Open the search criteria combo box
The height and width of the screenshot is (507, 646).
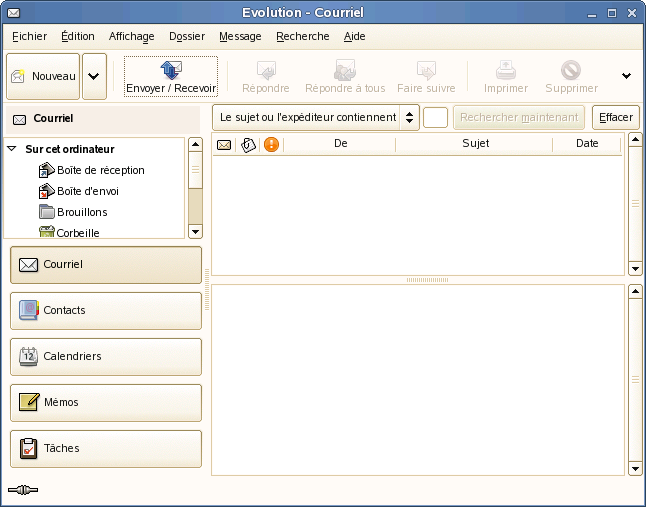click(x=316, y=117)
